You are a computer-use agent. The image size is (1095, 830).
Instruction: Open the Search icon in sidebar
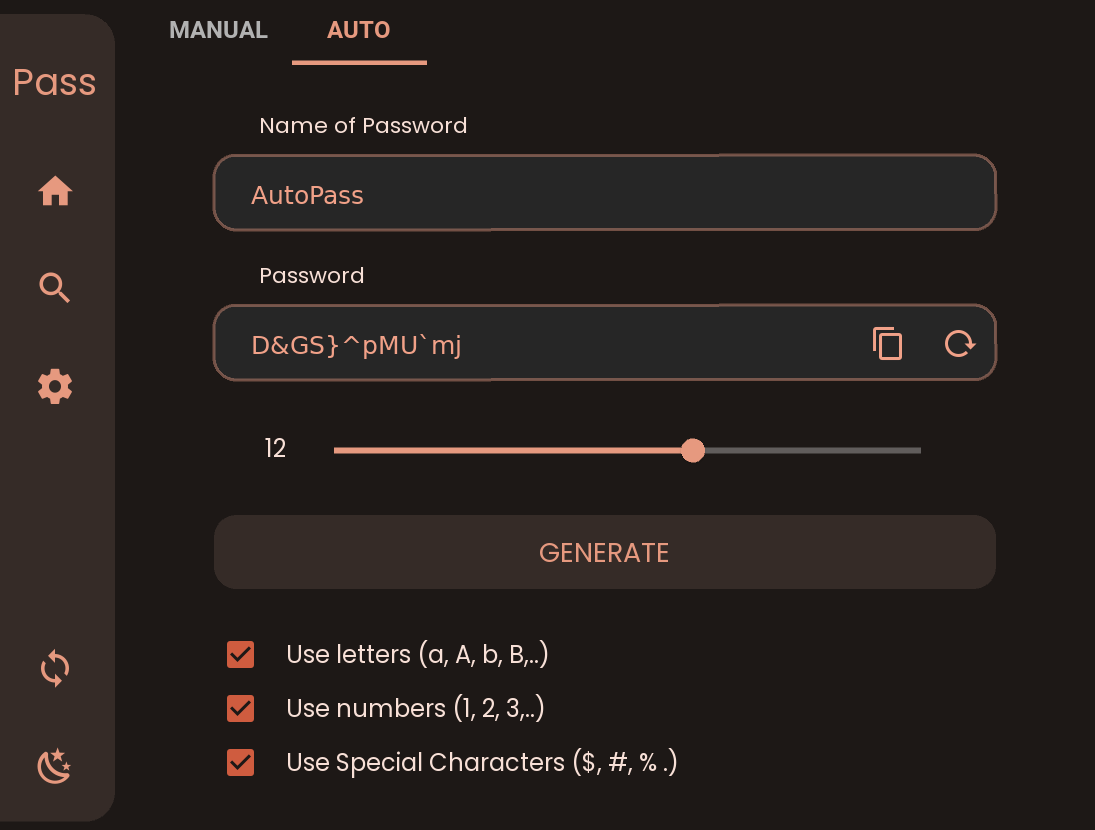pos(54,288)
